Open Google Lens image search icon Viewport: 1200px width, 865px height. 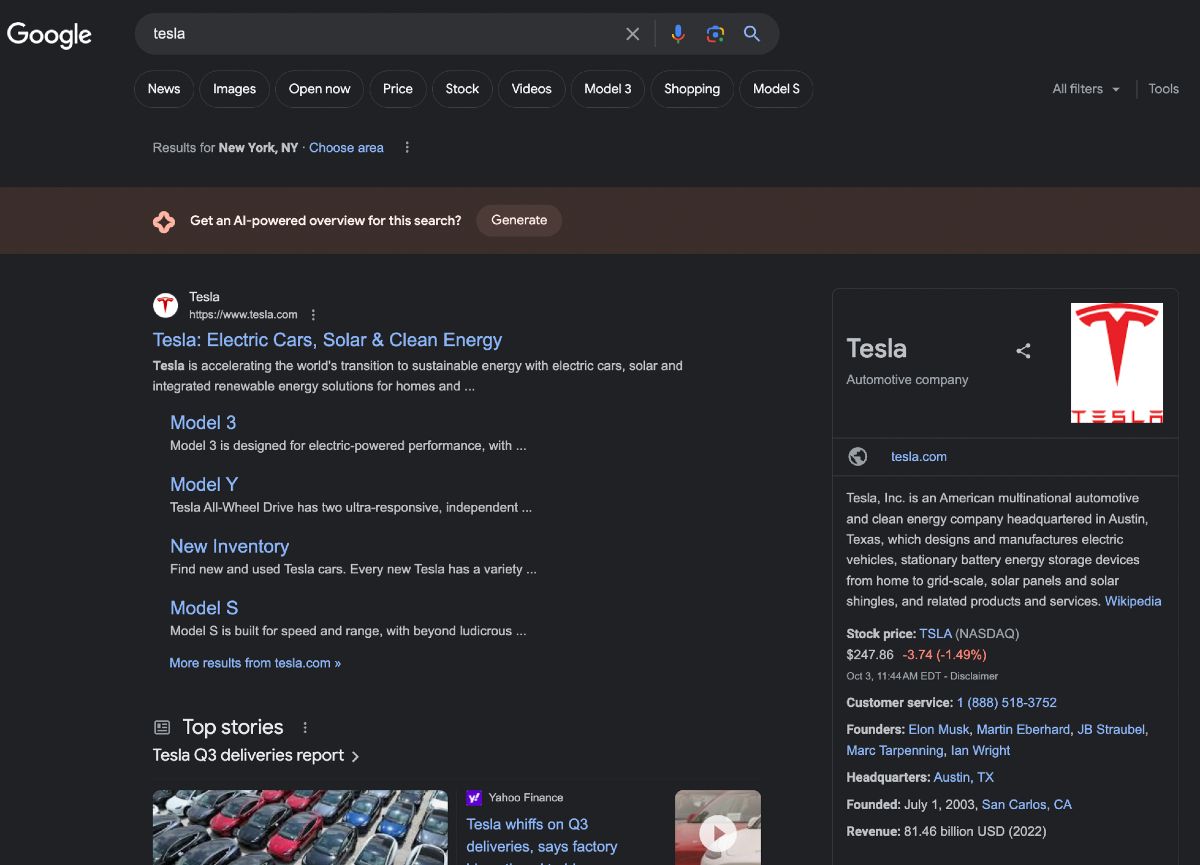click(715, 34)
